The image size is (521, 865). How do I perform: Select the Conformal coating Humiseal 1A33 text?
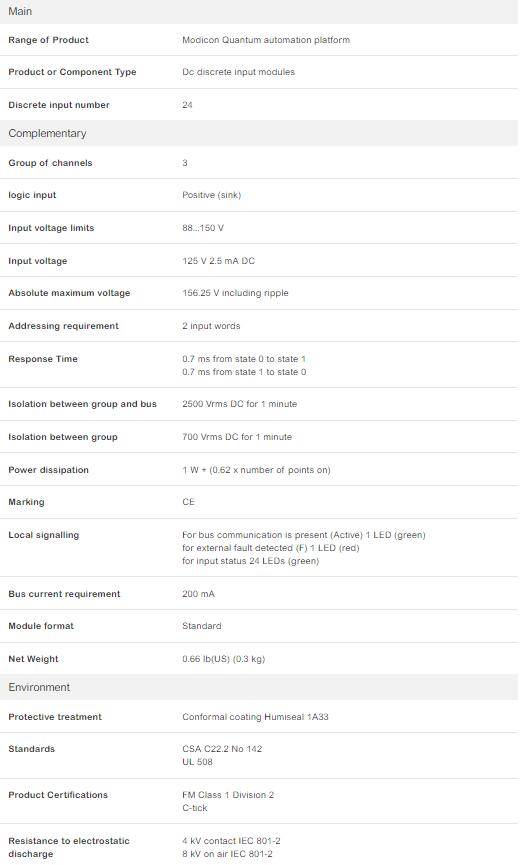tap(255, 717)
